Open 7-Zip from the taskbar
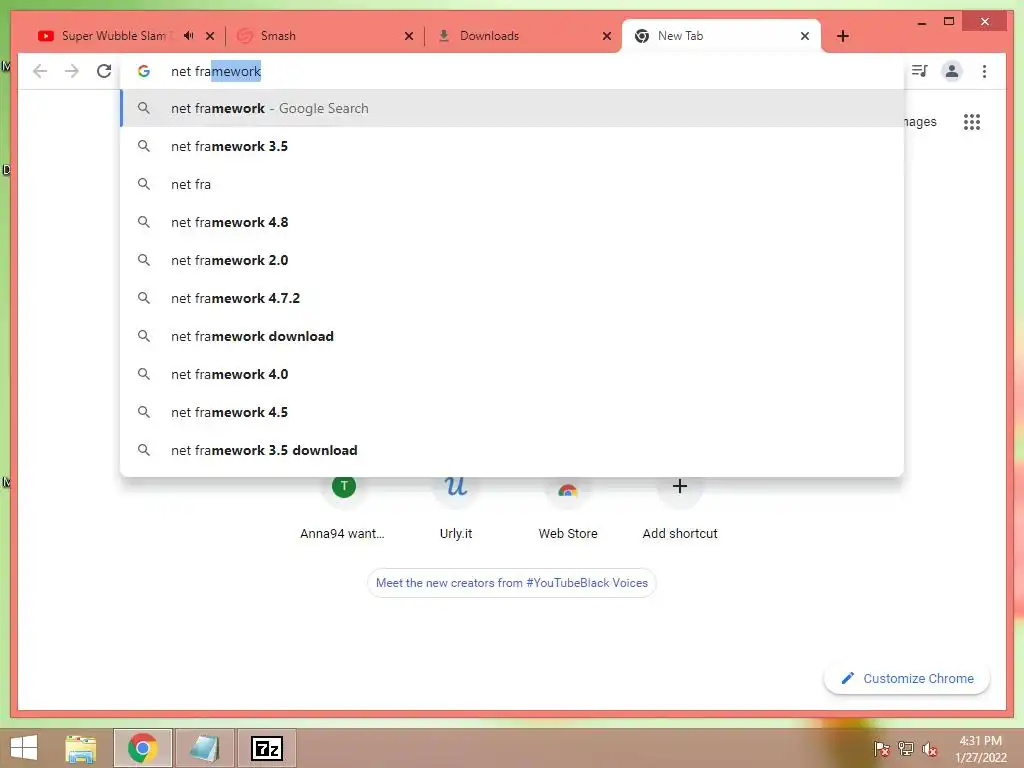 click(266, 748)
